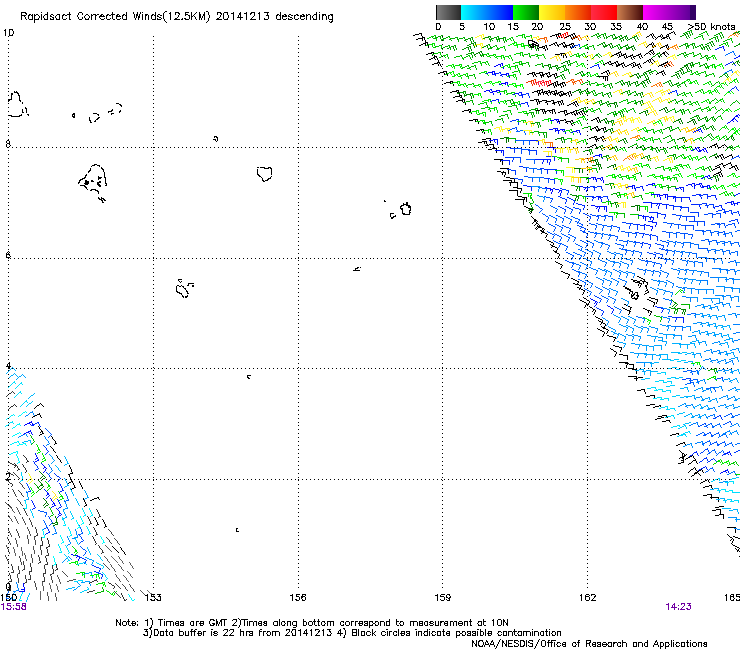Image resolution: width=740 pixels, height=650 pixels.
Task: Select the purple 45-50 knots legend swatch
Action: [x=682, y=12]
